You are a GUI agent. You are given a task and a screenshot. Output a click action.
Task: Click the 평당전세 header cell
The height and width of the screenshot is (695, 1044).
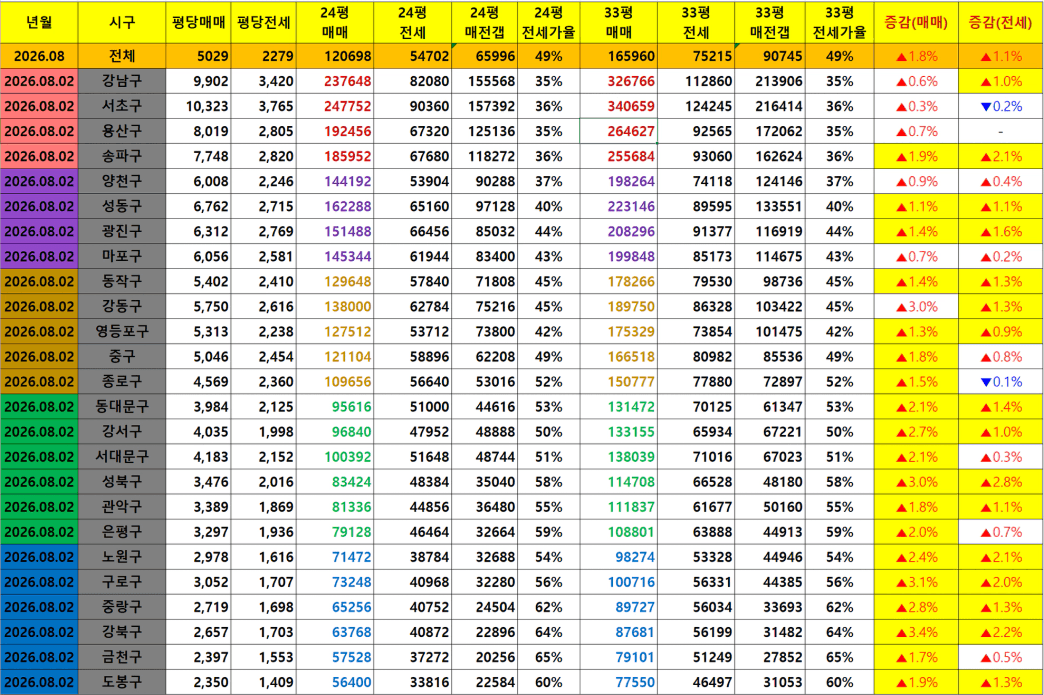(x=264, y=23)
